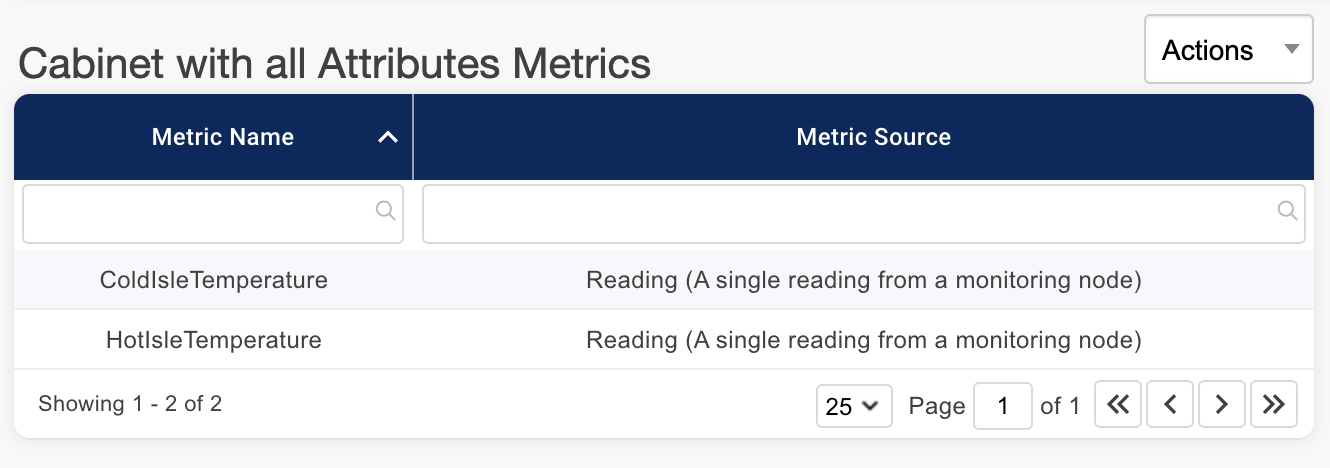Click the sort arrow on Metric Name
The height and width of the screenshot is (468, 1330).
click(388, 138)
